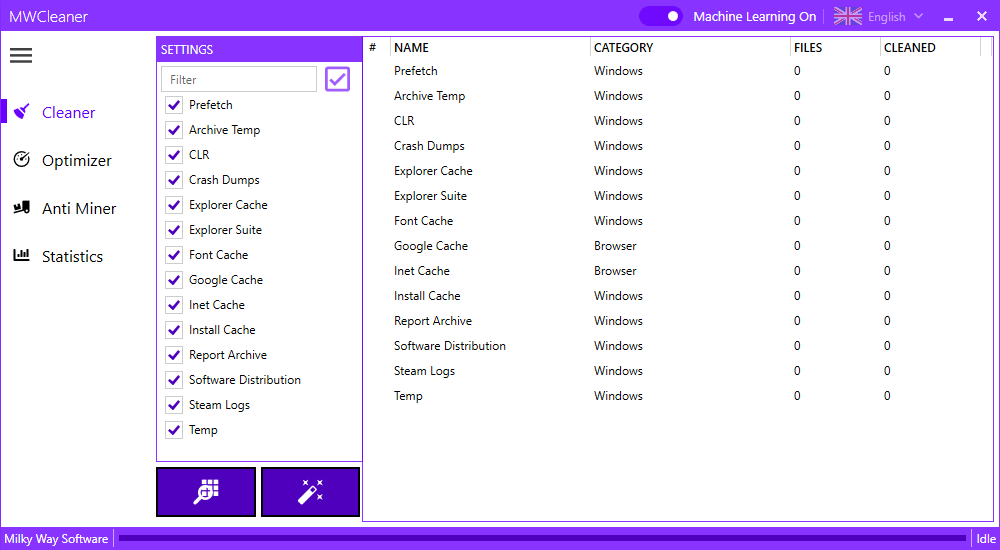
Task: Select the Temp table row name
Action: (x=408, y=396)
